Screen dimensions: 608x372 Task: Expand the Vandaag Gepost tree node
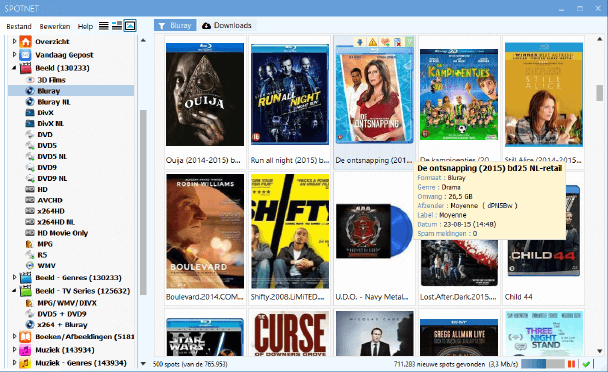click(14, 55)
